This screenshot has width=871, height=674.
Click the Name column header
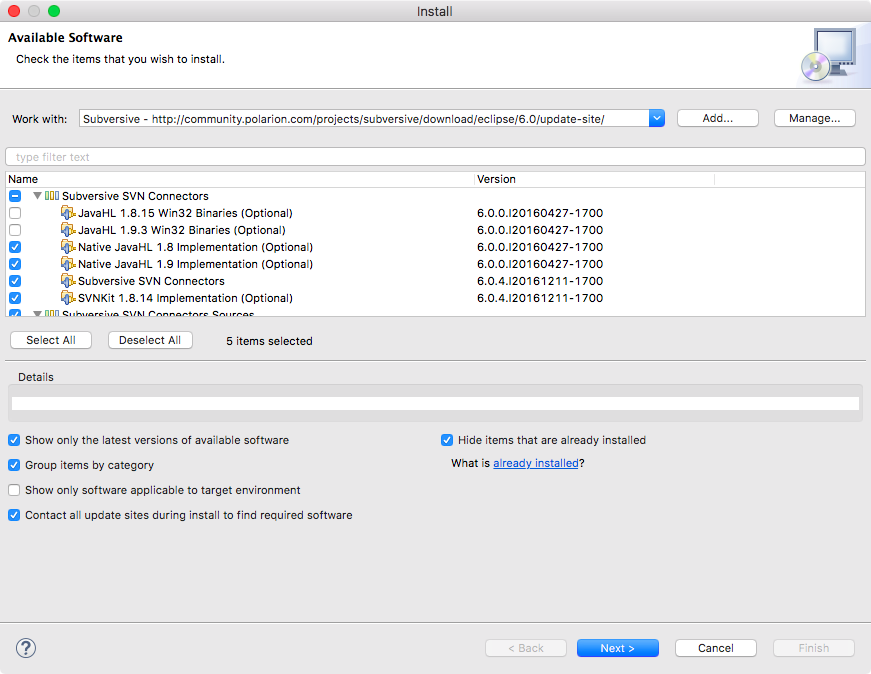(x=240, y=179)
